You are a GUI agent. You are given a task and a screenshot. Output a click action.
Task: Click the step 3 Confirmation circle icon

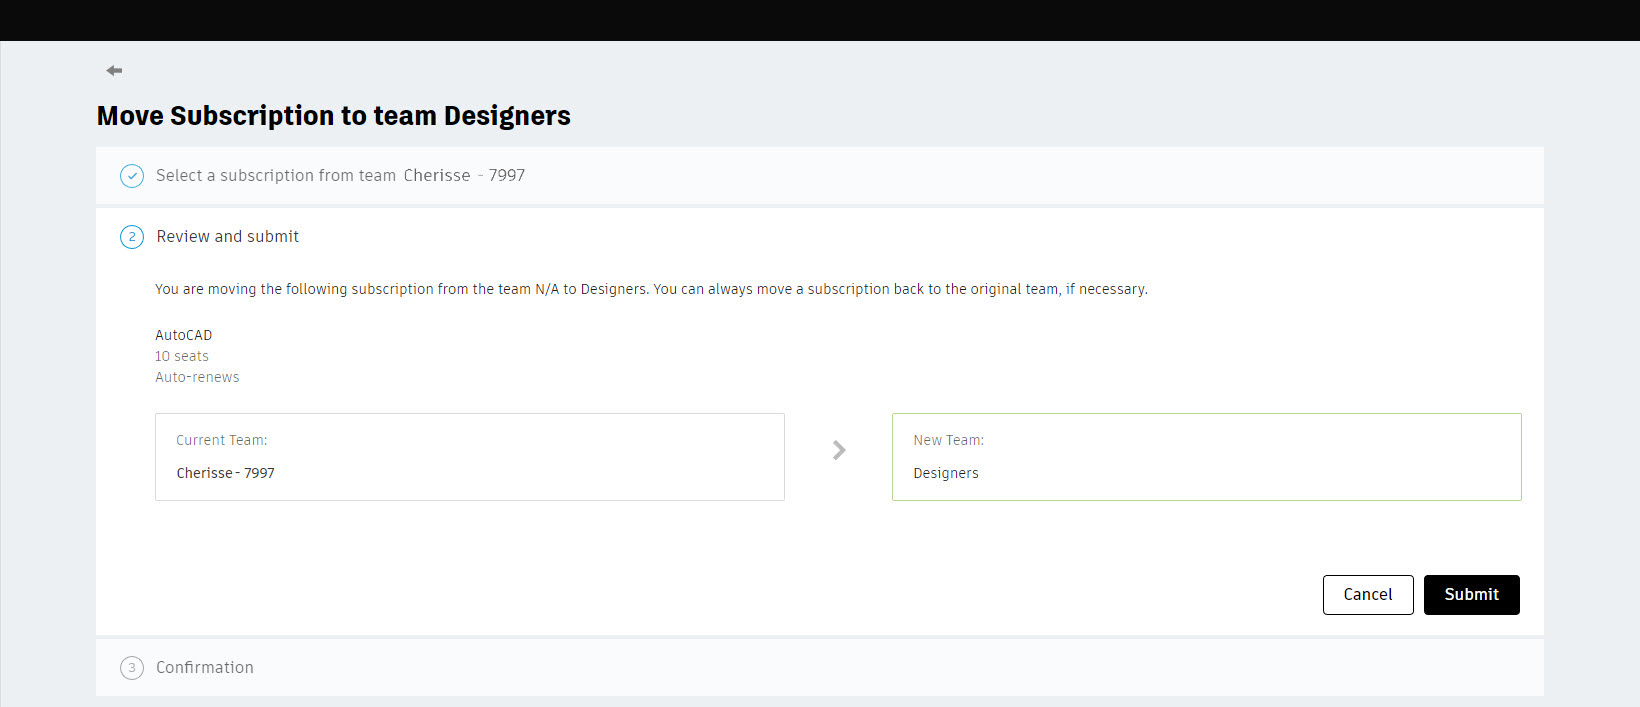132,668
